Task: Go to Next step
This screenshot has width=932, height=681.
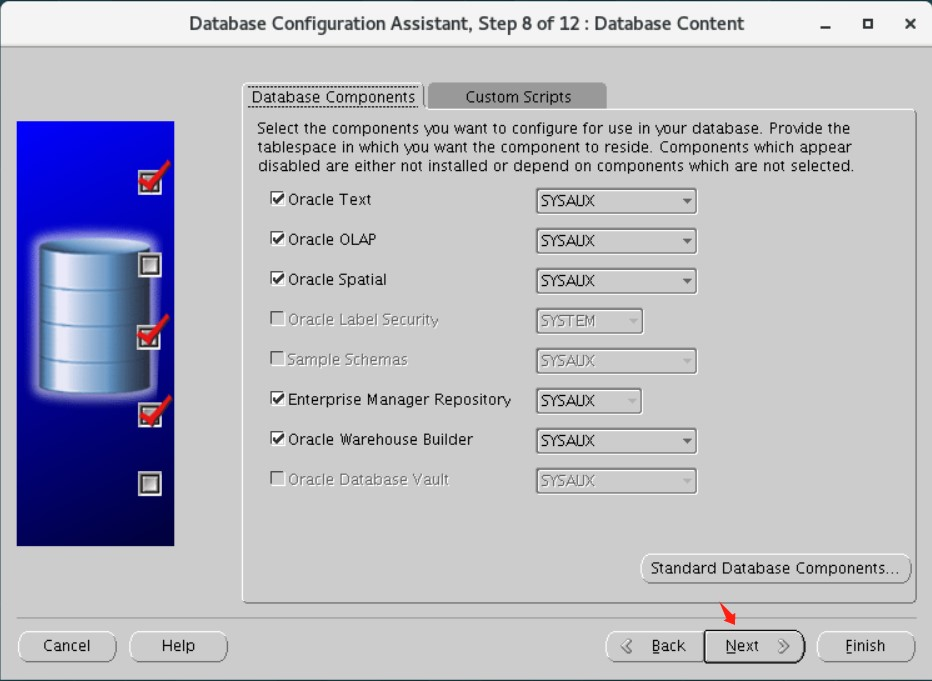Action: pyautogui.click(x=754, y=646)
